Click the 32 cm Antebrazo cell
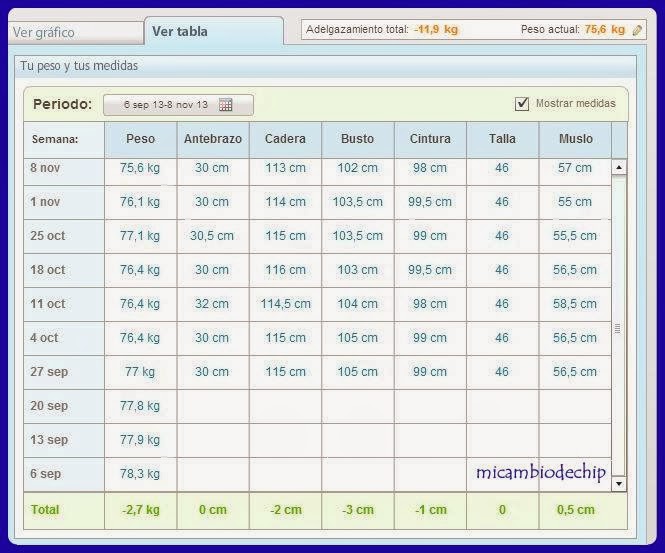This screenshot has width=665, height=553. point(212,304)
